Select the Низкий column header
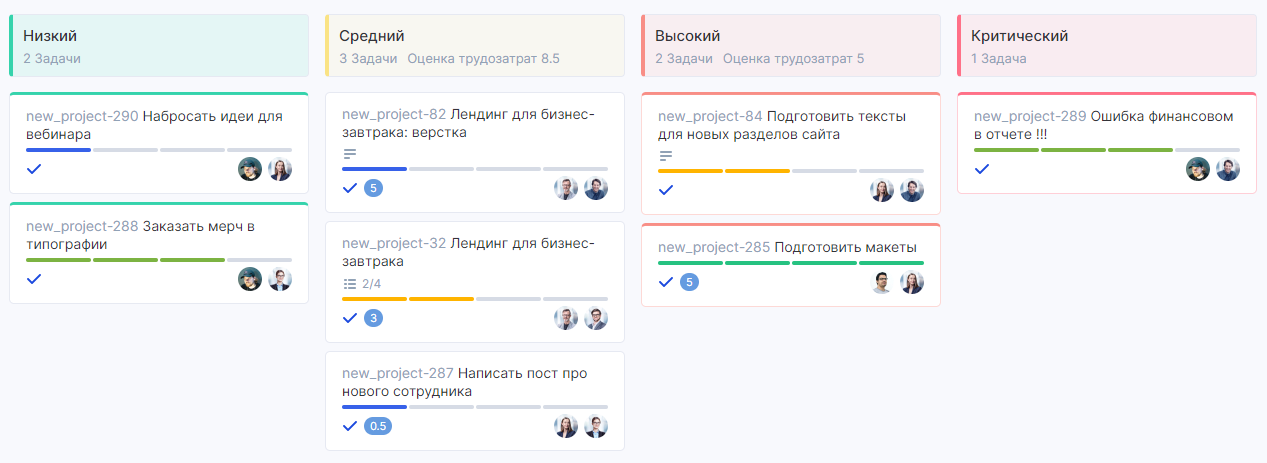 pos(159,46)
